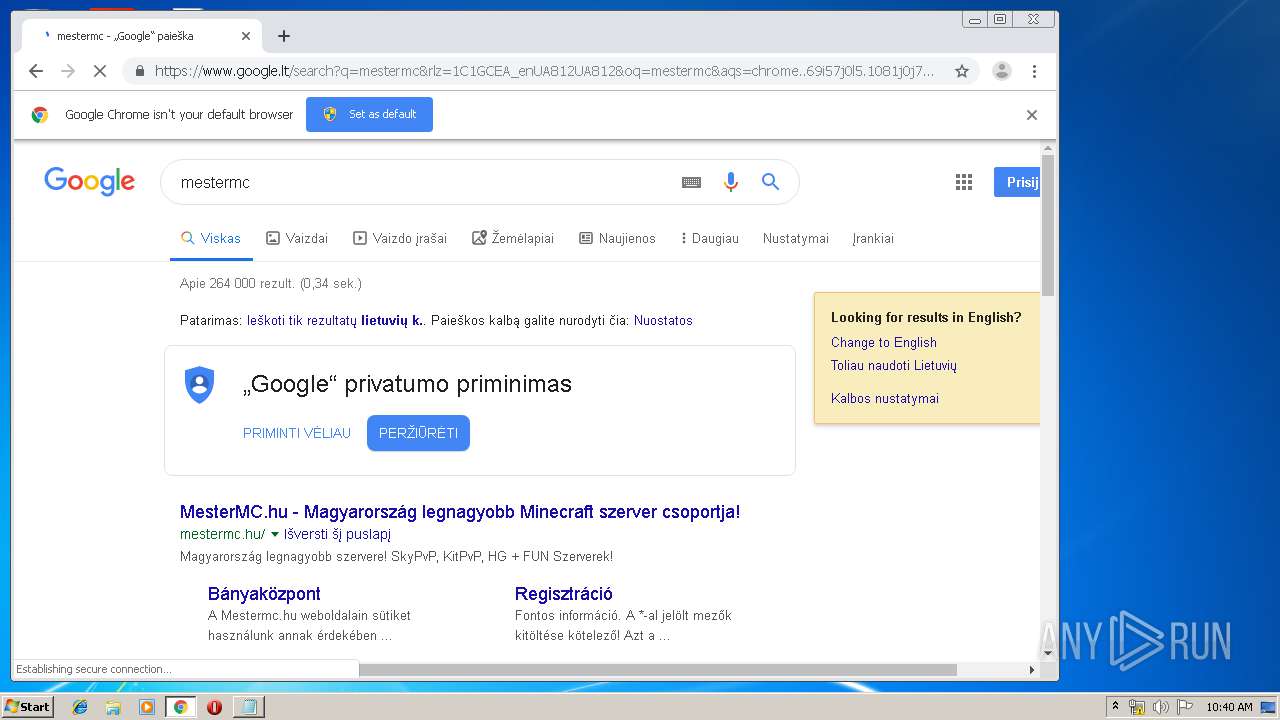Viewport: 1280px width, 720px height.
Task: Stop loading the page
Action: (100, 71)
